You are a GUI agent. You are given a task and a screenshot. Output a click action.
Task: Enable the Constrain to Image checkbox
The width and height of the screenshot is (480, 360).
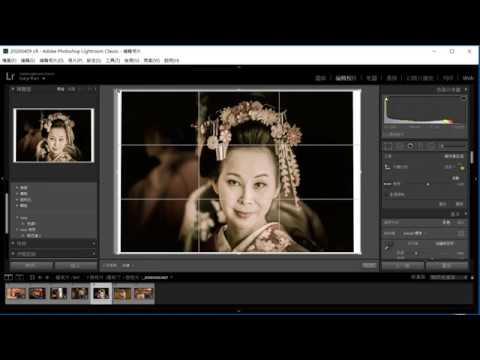tap(386, 194)
